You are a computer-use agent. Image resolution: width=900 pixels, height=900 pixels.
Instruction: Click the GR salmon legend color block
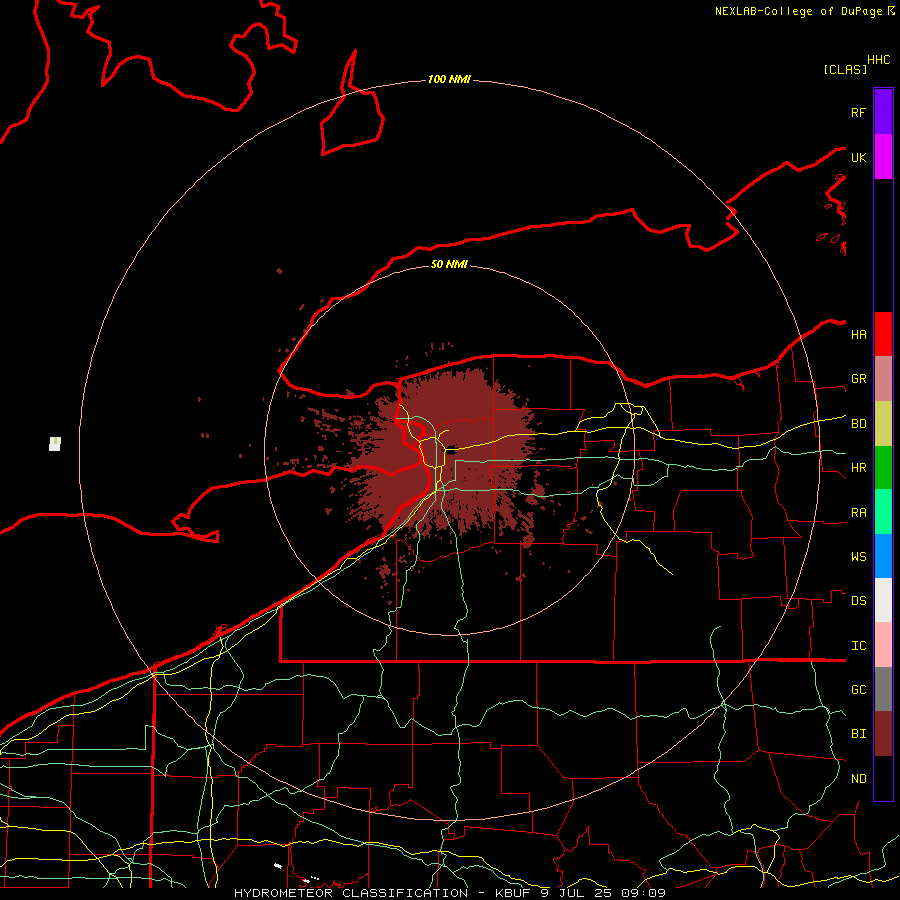point(883,379)
